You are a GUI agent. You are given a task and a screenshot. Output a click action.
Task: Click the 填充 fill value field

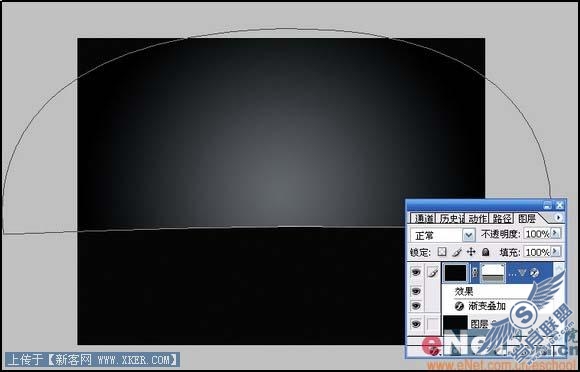coord(537,253)
